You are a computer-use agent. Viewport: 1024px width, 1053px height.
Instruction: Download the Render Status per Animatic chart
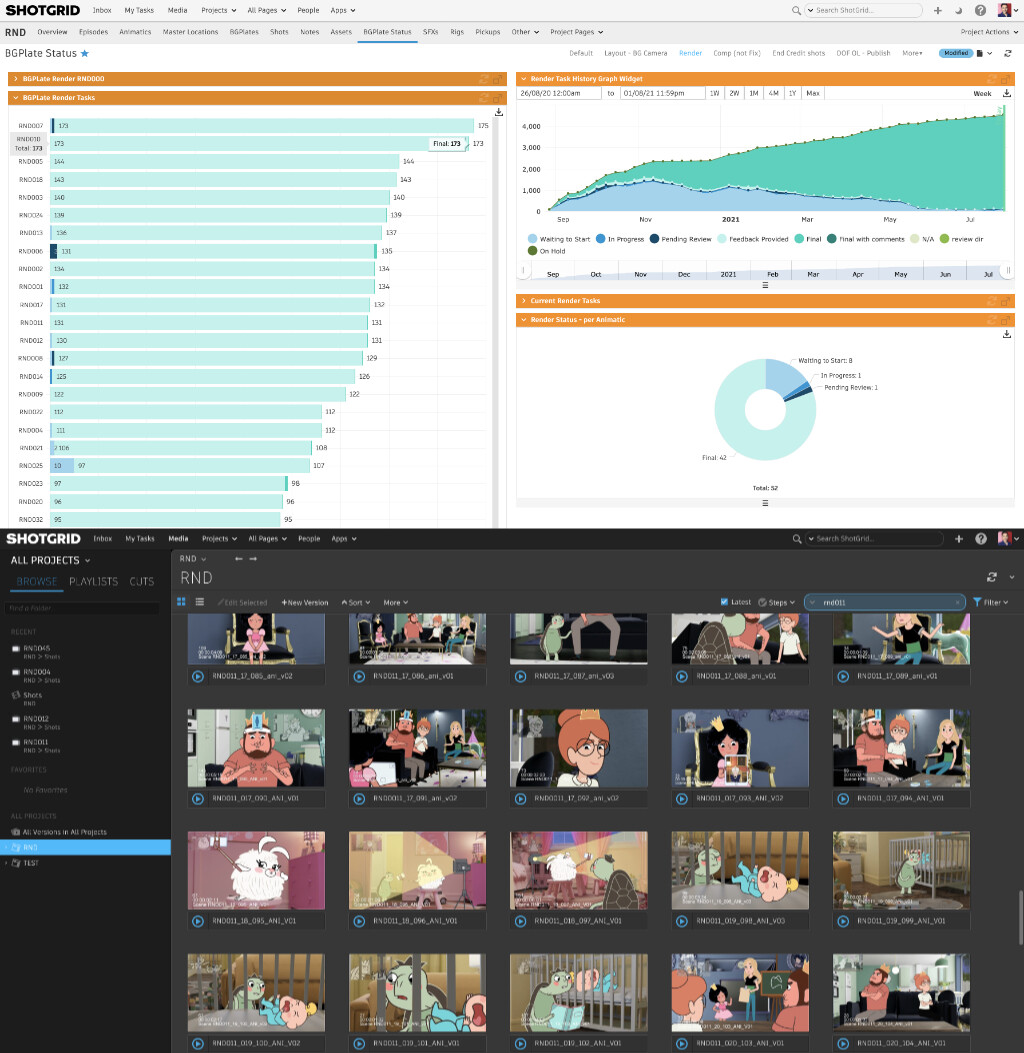[1007, 334]
